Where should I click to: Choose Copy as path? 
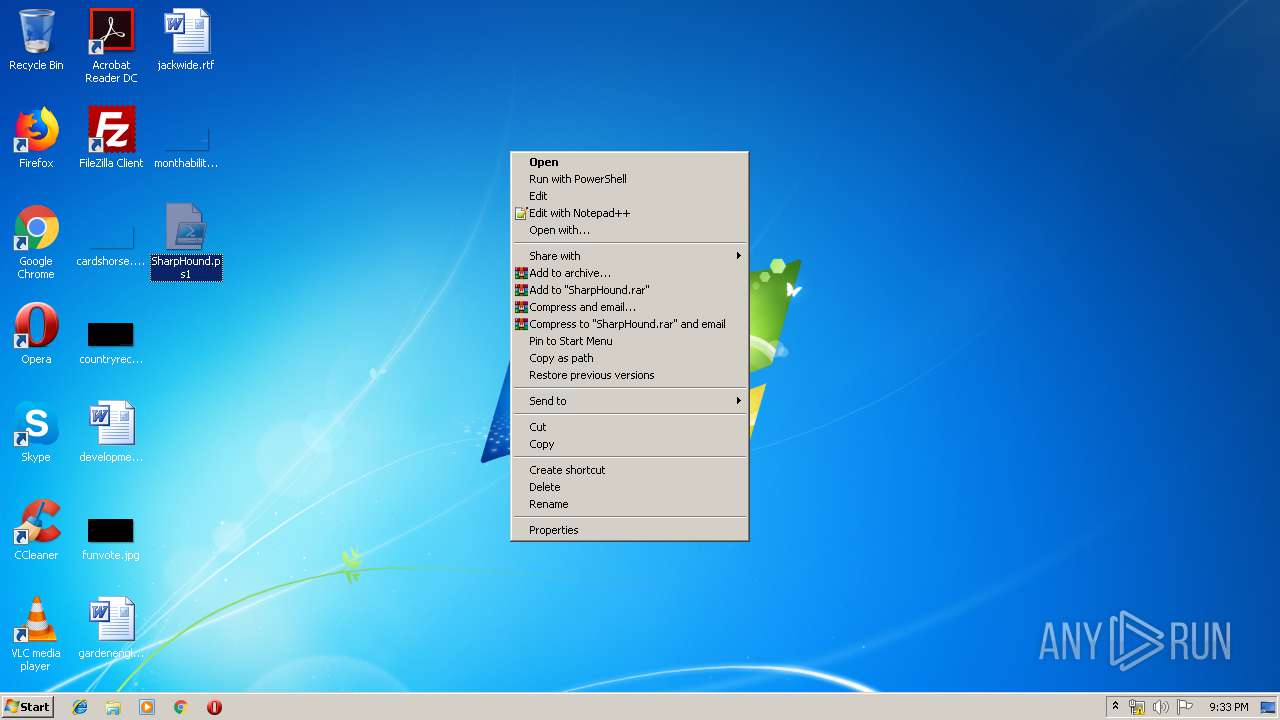coord(629,358)
